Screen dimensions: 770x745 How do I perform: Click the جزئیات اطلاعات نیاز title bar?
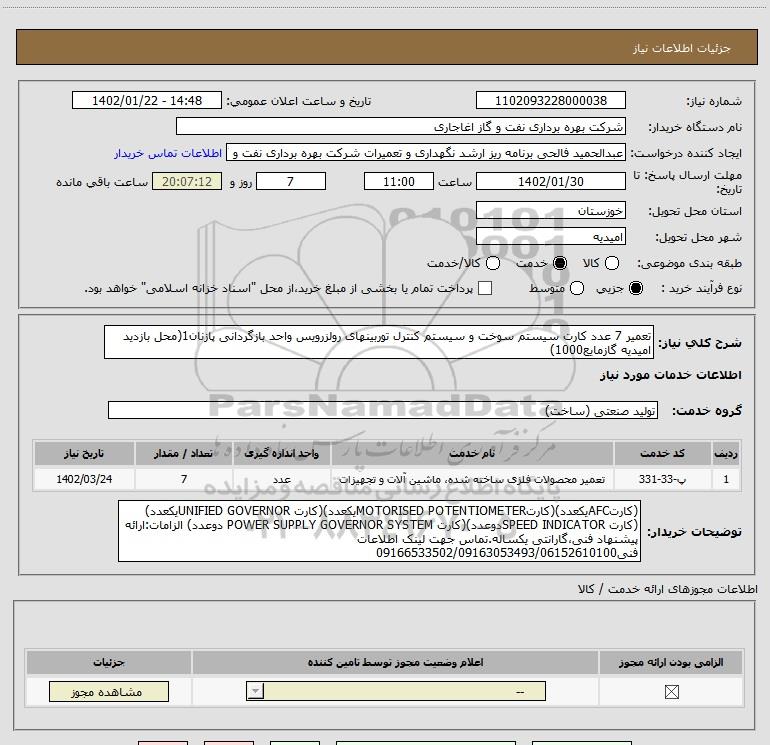pyautogui.click(x=386, y=47)
